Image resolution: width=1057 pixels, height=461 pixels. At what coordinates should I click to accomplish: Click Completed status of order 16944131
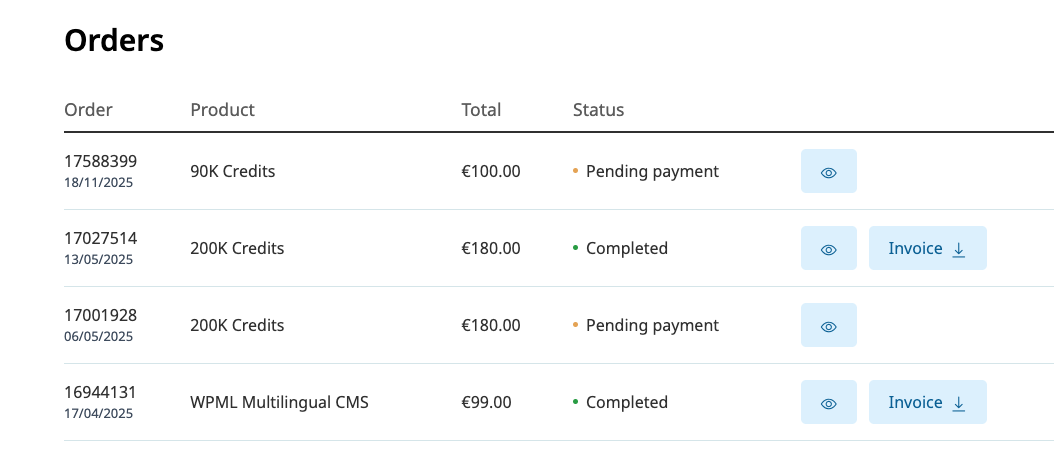tap(626, 403)
